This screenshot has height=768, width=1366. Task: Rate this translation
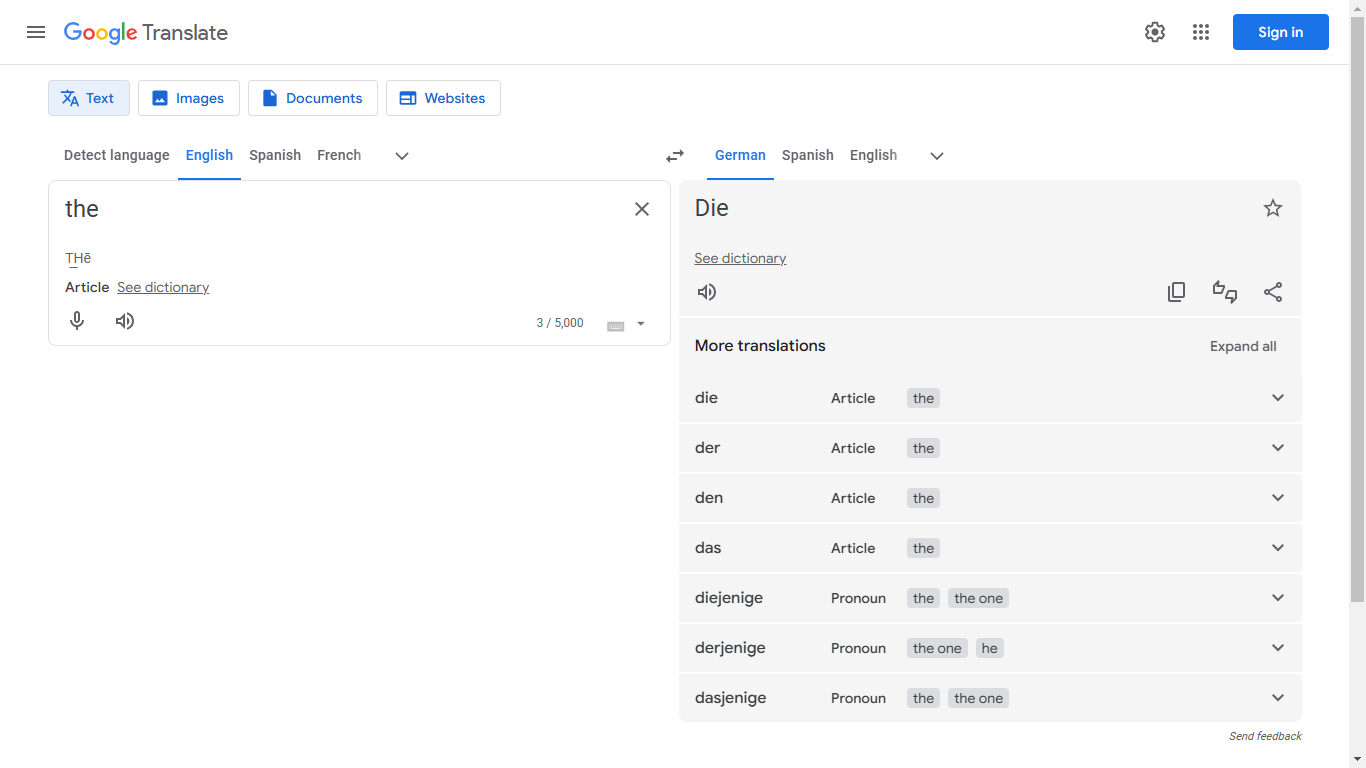pyautogui.click(x=1225, y=292)
